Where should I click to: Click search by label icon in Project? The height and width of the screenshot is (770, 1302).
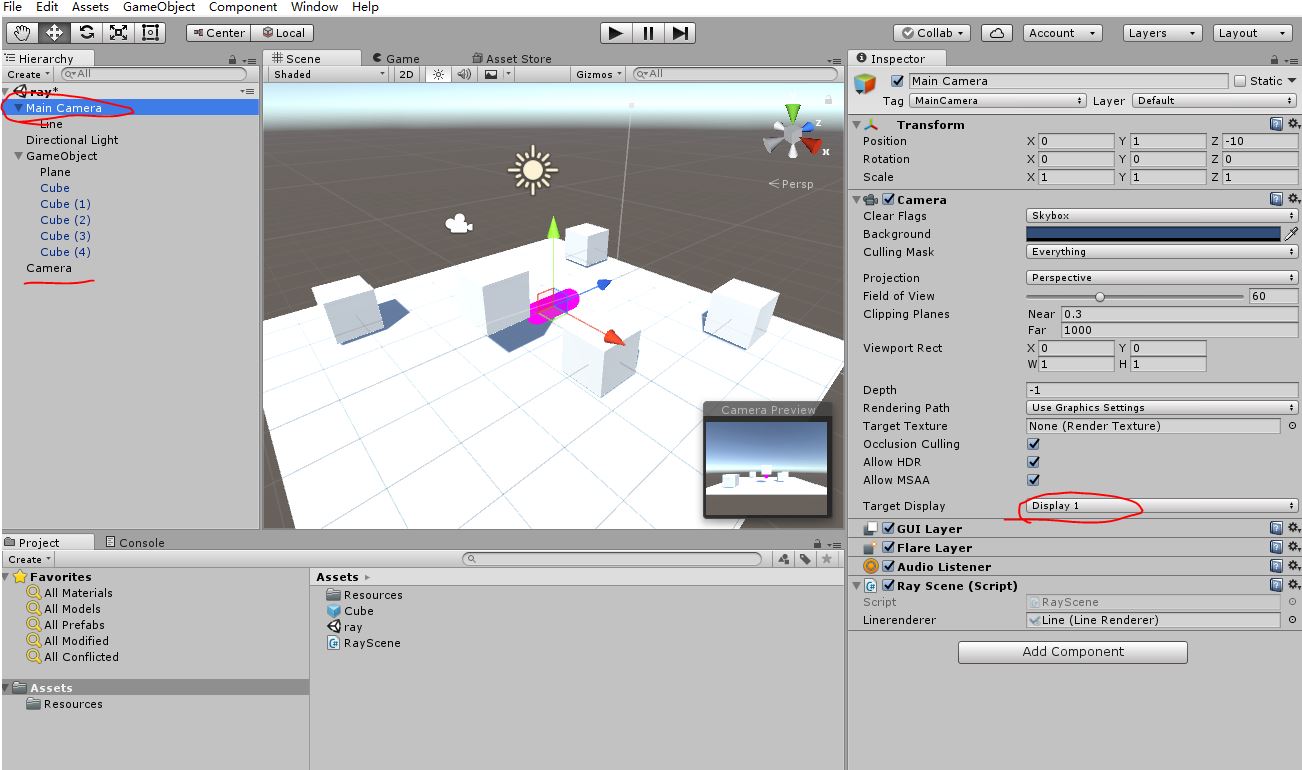pos(805,559)
